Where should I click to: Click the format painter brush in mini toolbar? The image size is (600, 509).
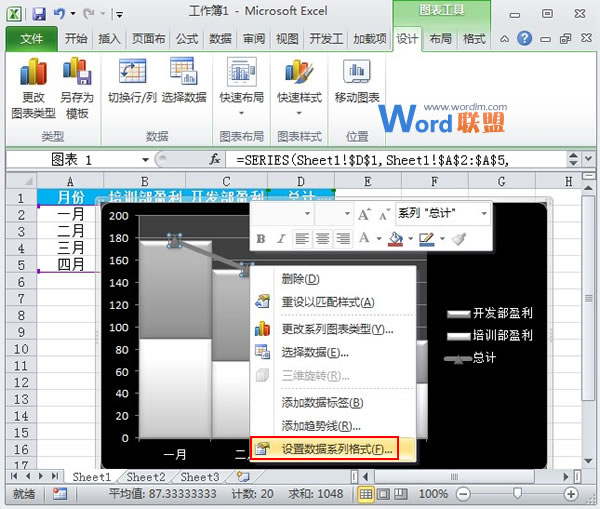(x=459, y=238)
